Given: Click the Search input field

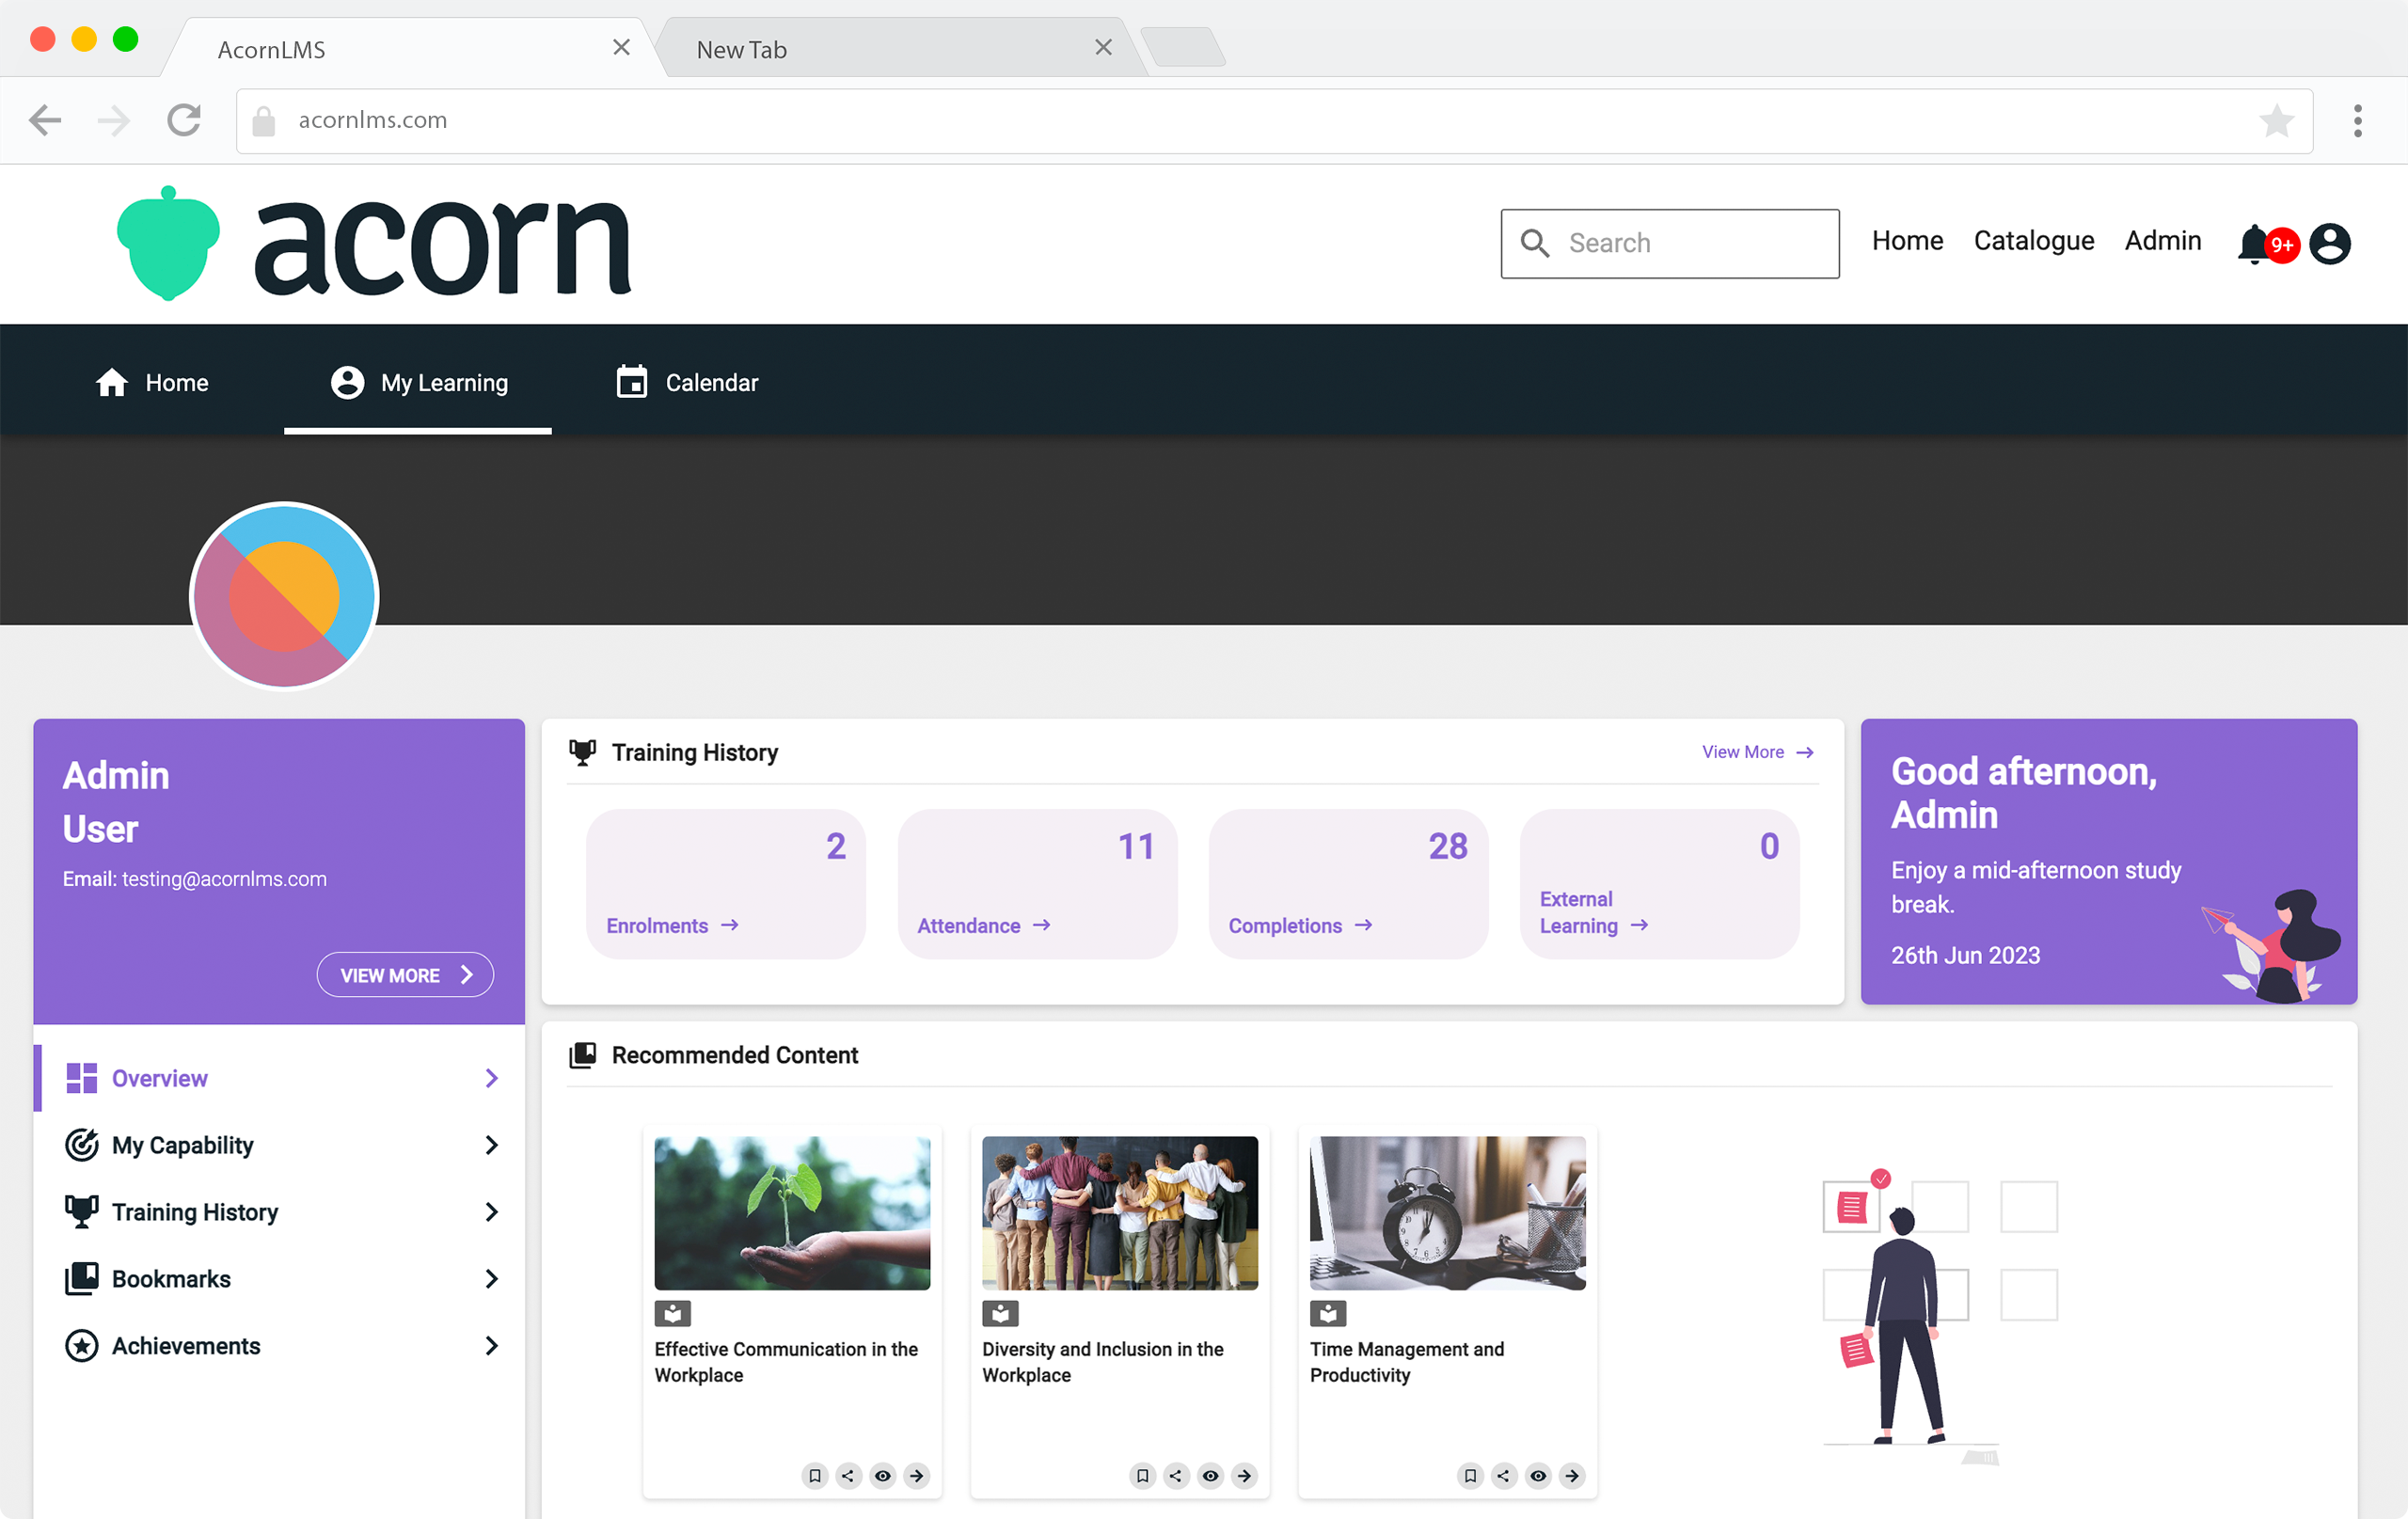Looking at the screenshot, I should point(1668,243).
